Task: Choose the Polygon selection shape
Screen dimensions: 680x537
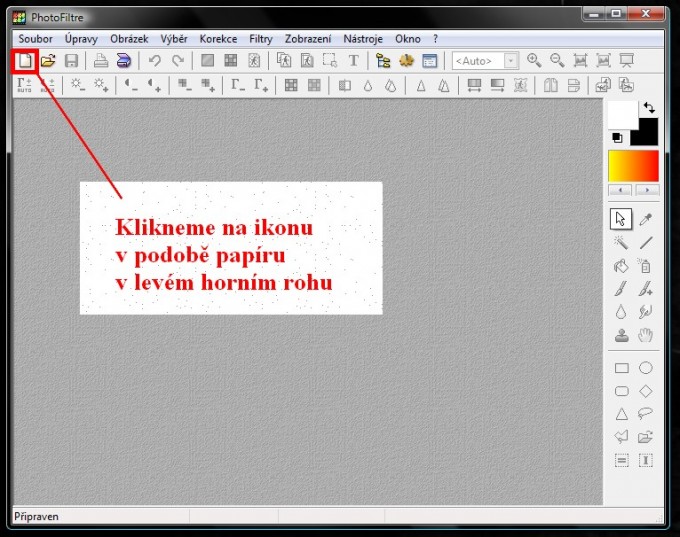Action: coord(621,436)
